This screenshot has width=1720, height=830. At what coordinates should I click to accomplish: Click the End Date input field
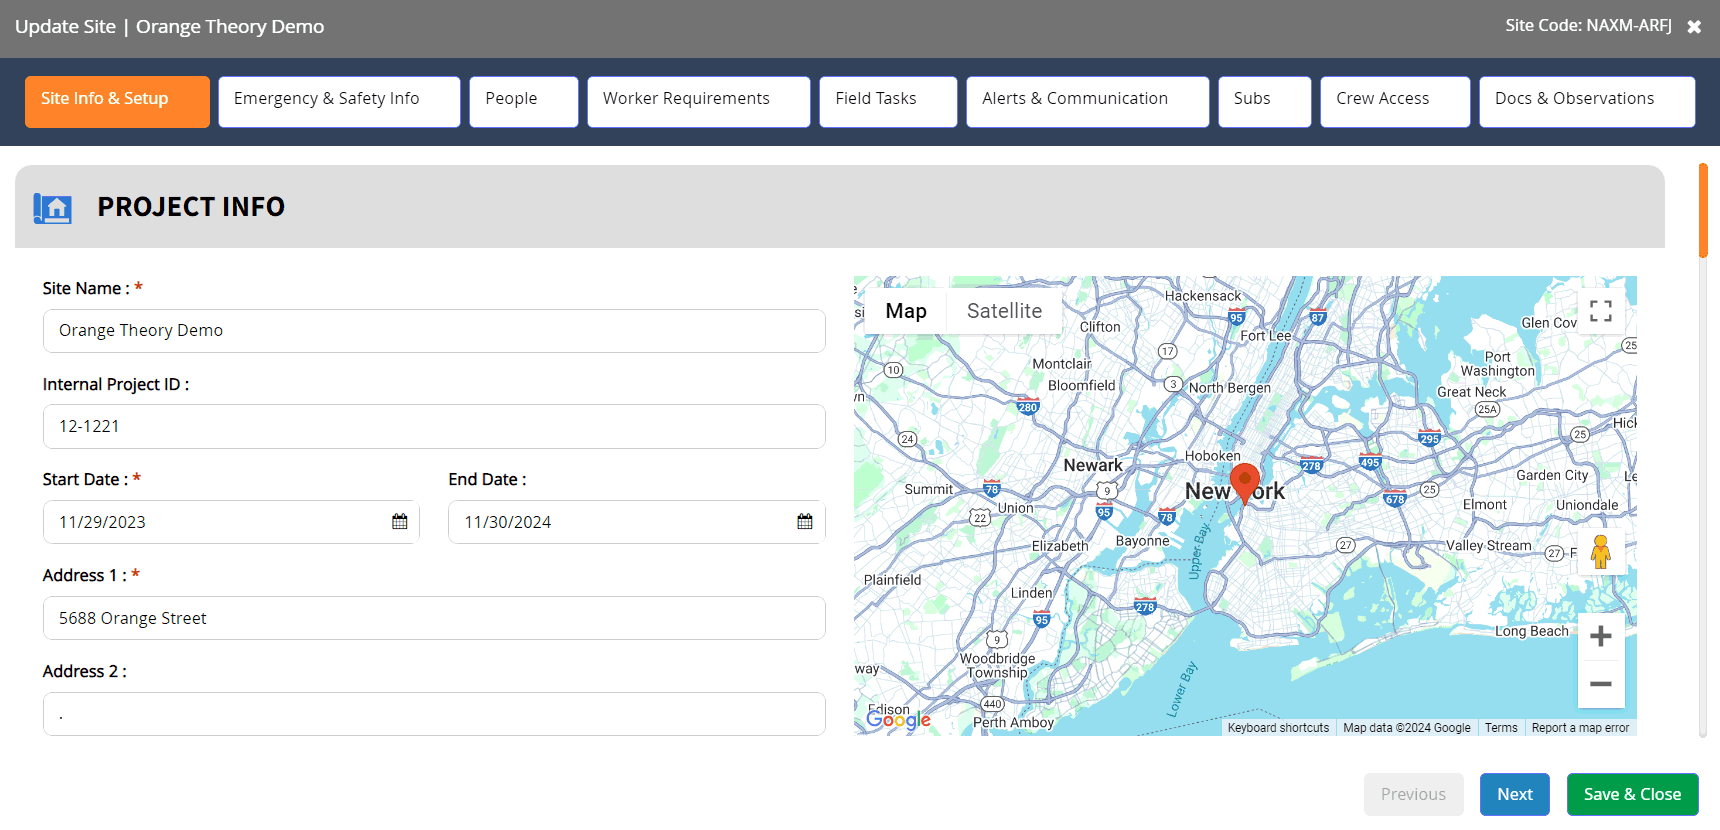pos(637,522)
